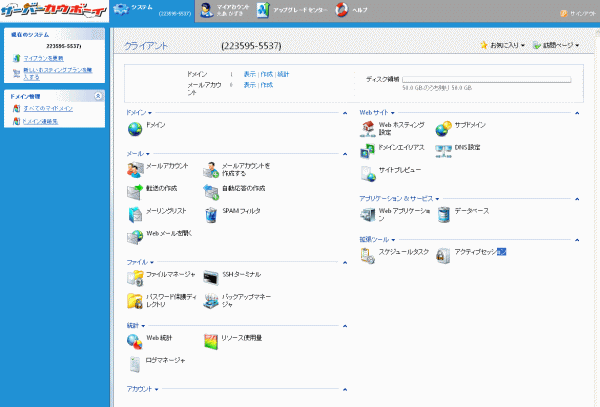This screenshot has width=600, height=407.
Task: Open the リソース使用量 usage icon
Action: click(210, 340)
